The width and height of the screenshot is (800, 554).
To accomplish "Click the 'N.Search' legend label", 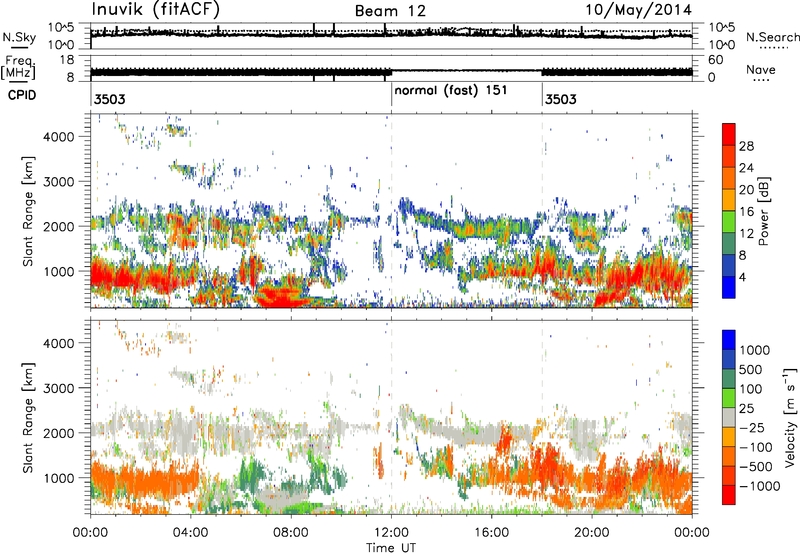I will (x=772, y=37).
